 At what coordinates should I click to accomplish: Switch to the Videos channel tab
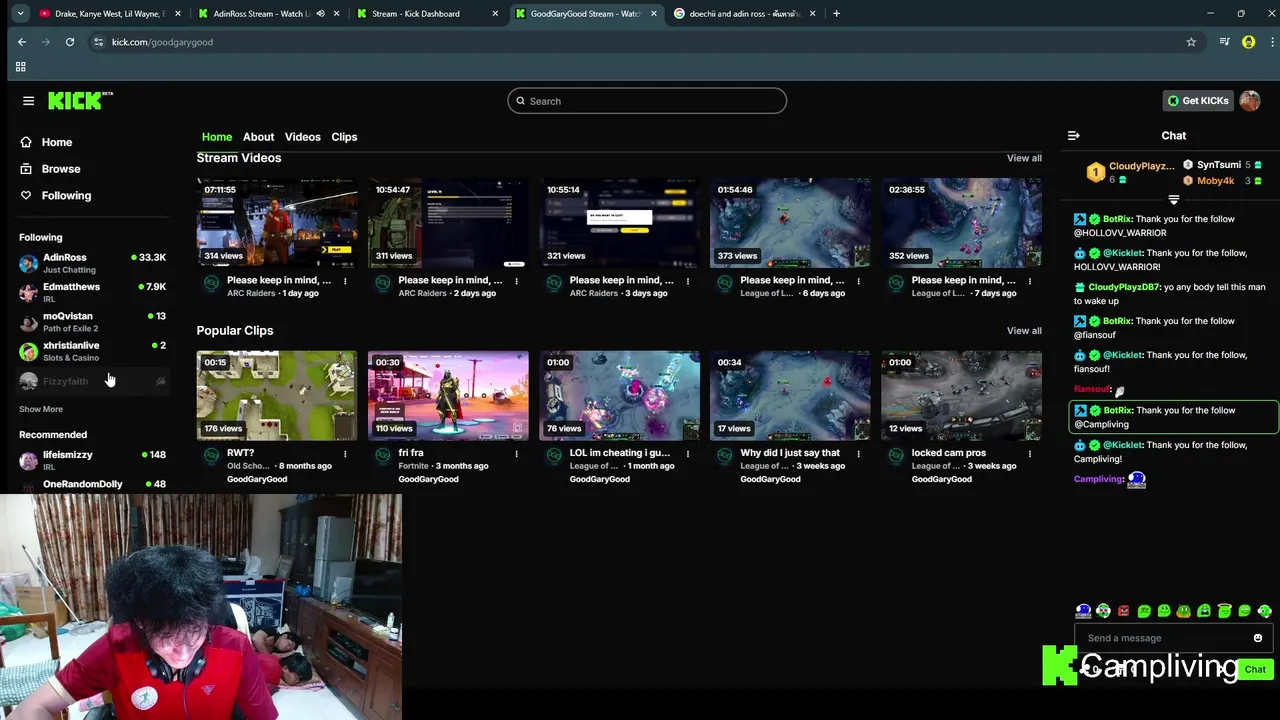(303, 137)
